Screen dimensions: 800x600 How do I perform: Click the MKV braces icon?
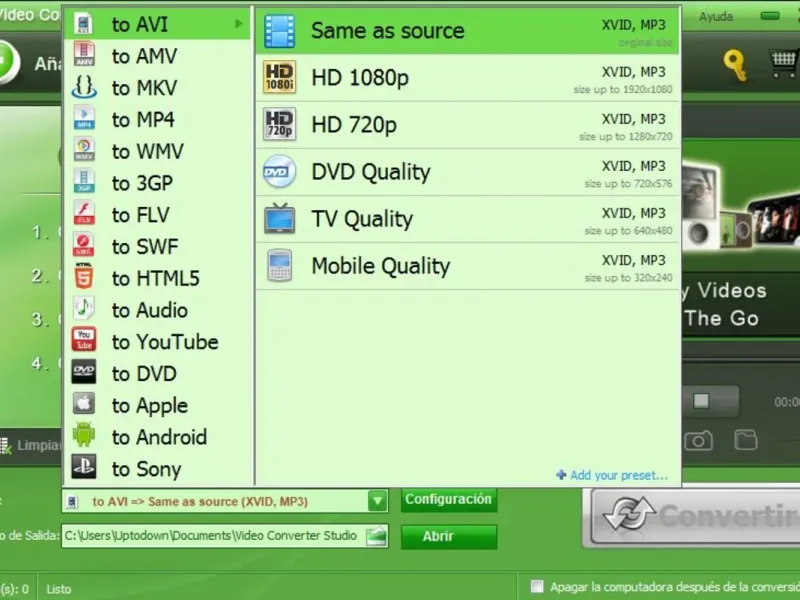(84, 87)
